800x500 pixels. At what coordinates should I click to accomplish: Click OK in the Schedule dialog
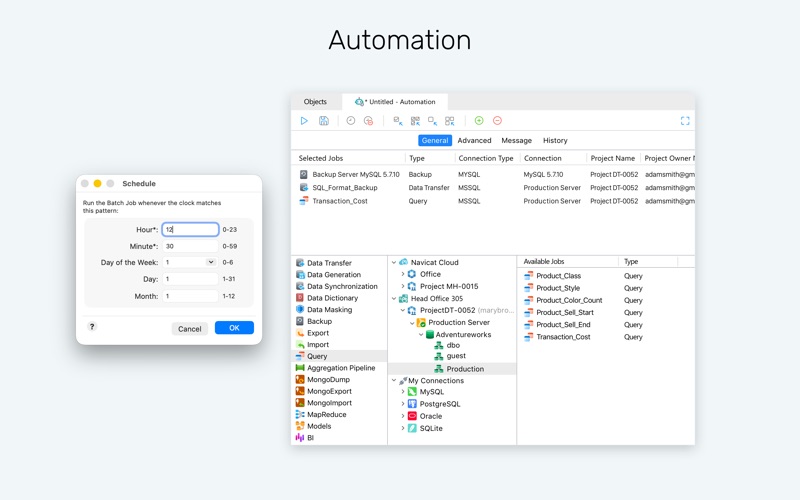[x=234, y=328]
